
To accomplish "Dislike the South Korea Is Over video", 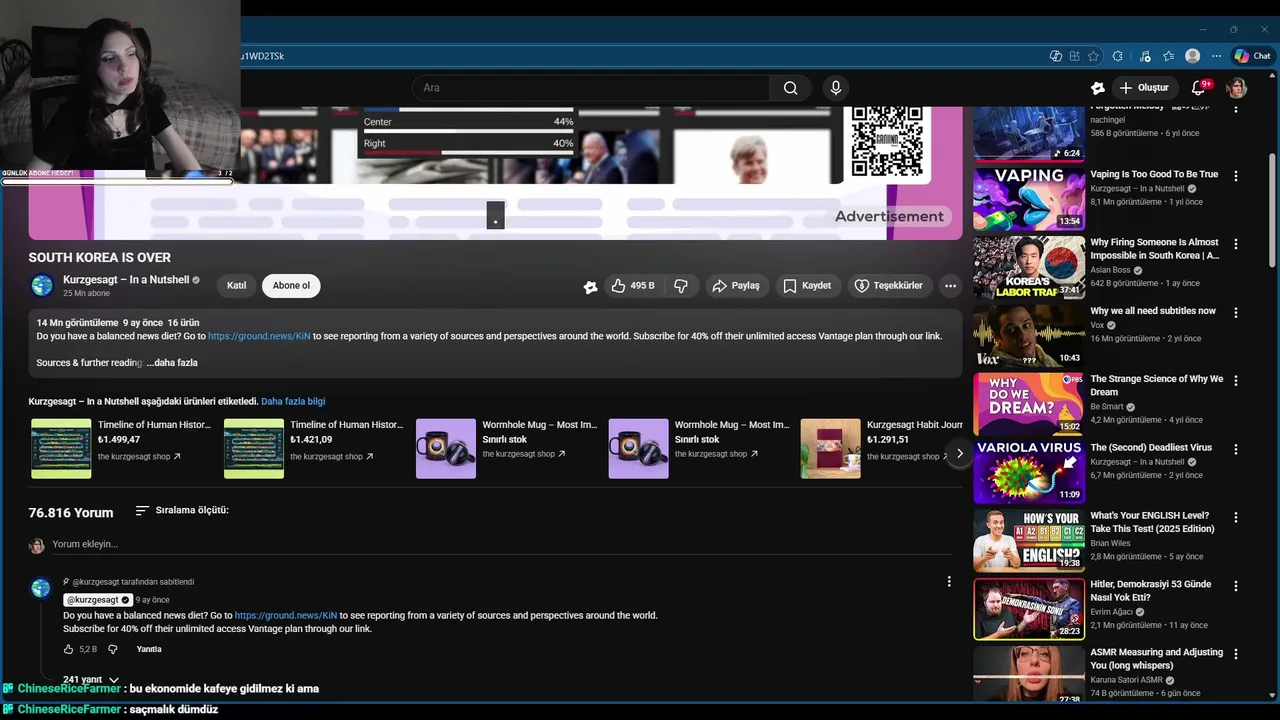I will coord(681,286).
